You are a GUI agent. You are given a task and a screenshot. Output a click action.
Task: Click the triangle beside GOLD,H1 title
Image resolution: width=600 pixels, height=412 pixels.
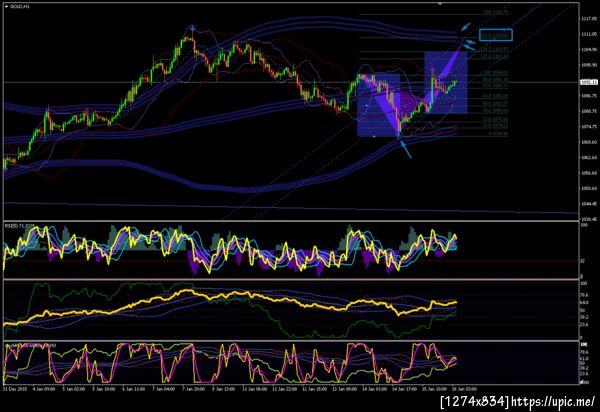pyautogui.click(x=6, y=7)
